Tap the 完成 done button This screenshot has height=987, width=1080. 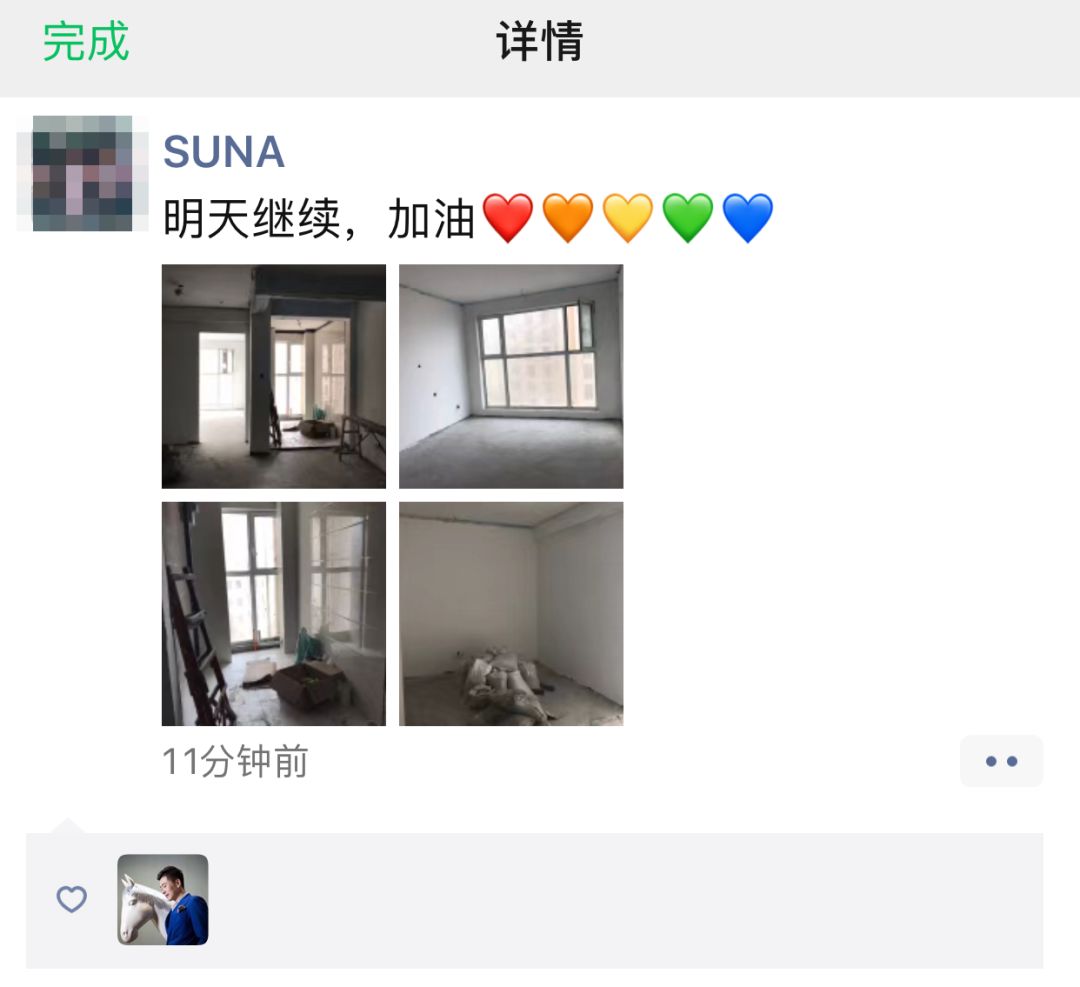(86, 41)
